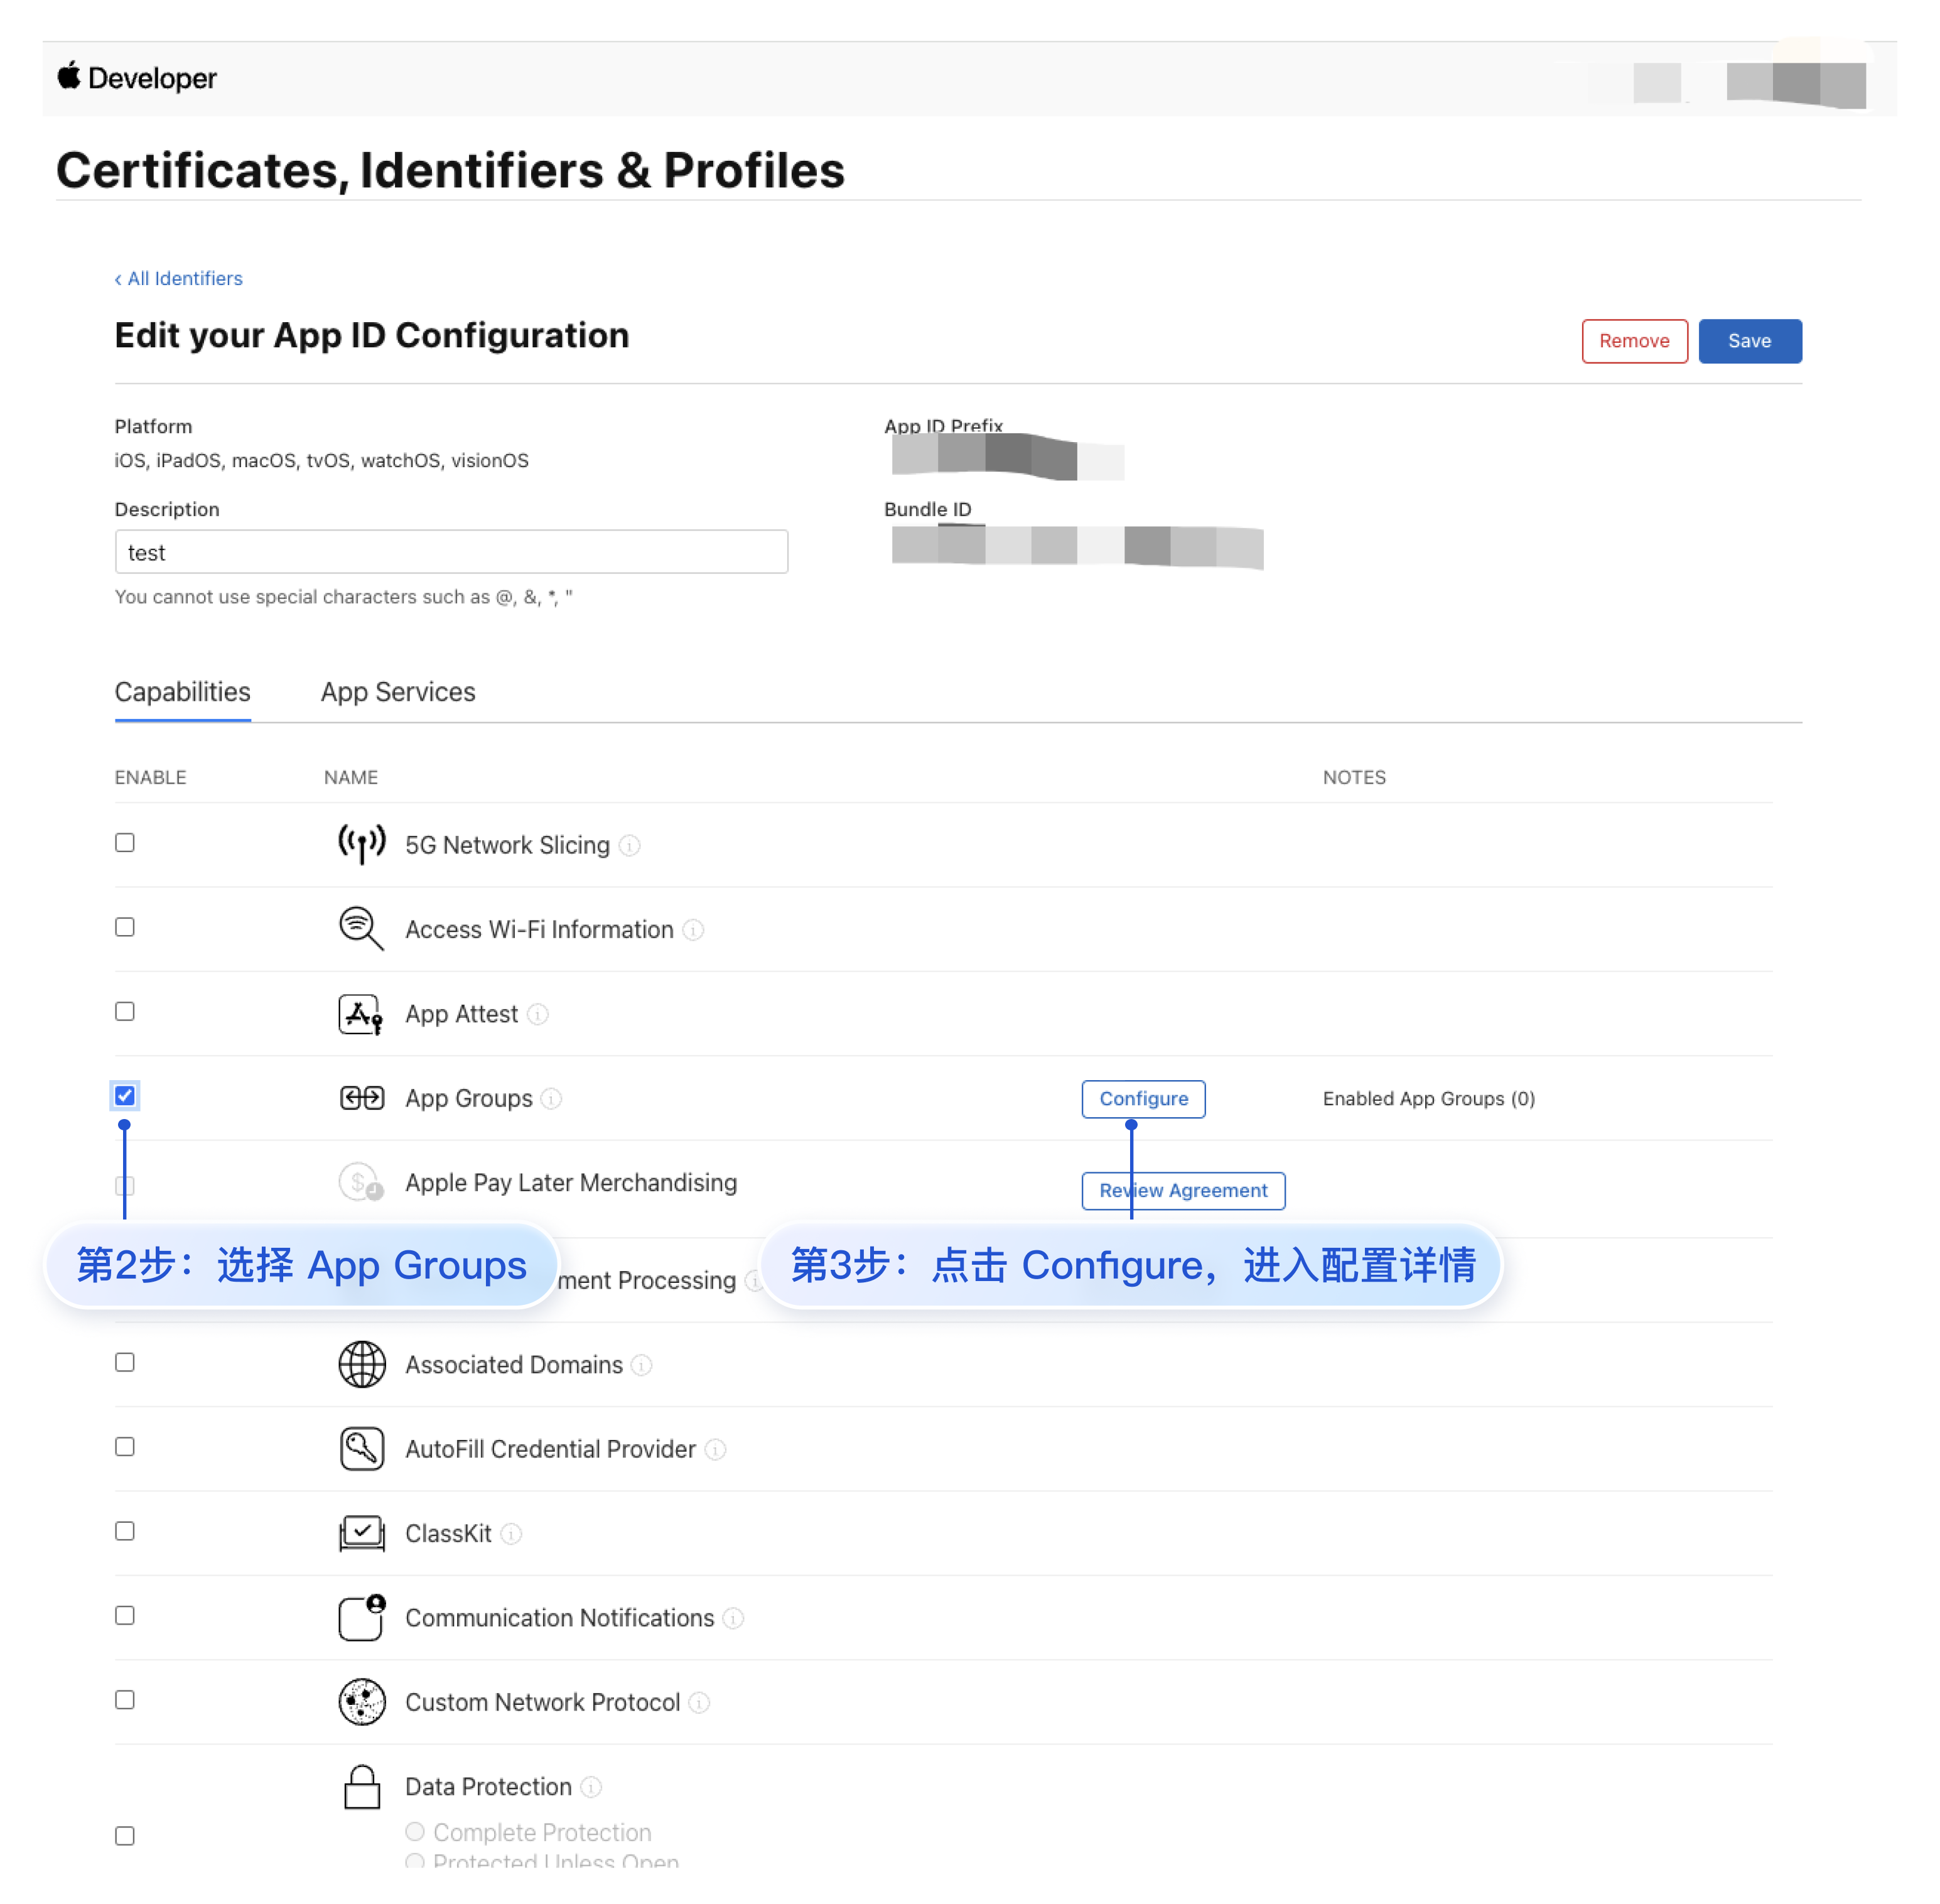Click the 5G Network Slicing antenna icon

coord(361,844)
